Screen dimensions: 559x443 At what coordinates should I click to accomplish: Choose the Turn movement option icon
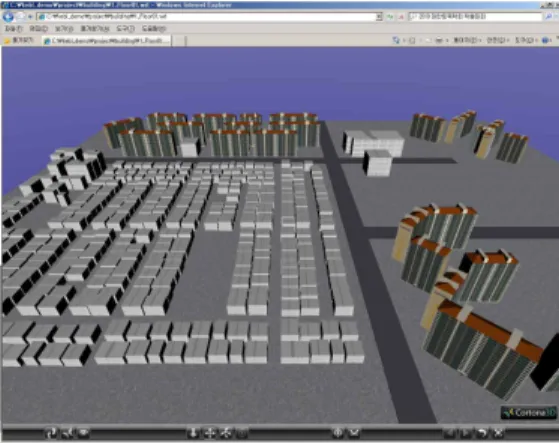coord(226,433)
